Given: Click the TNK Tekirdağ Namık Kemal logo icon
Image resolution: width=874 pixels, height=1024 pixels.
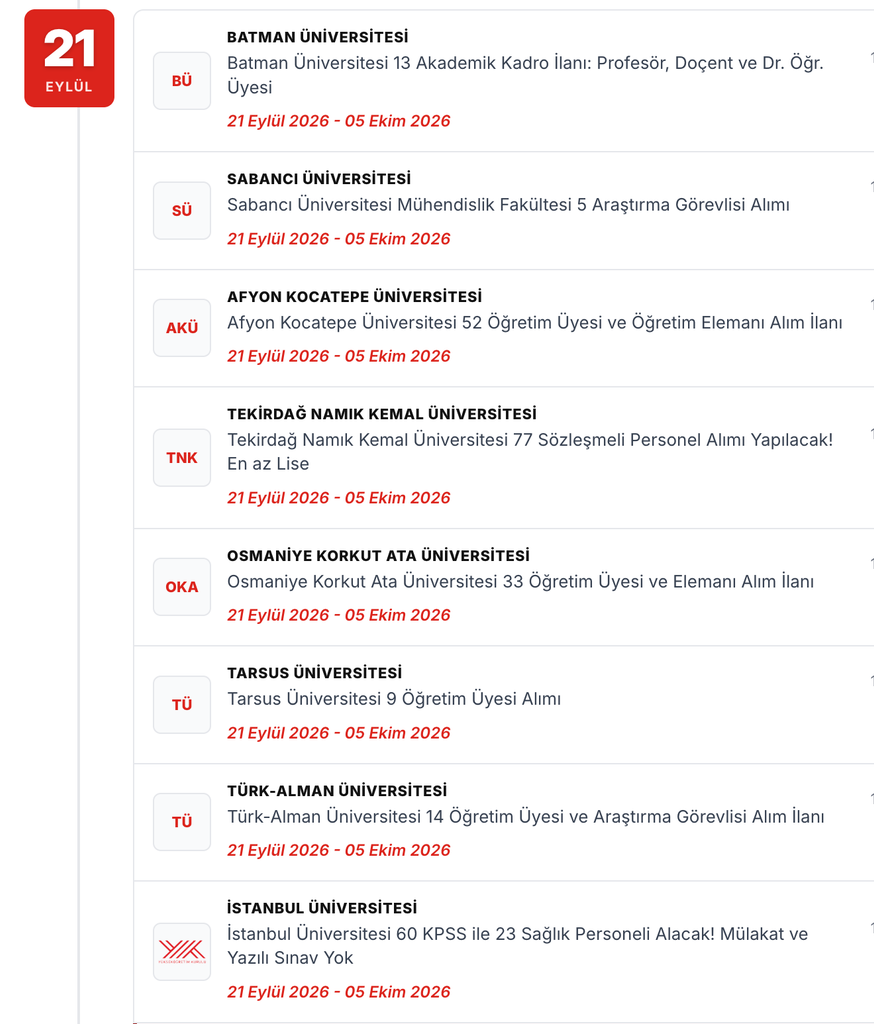Looking at the screenshot, I should tap(182, 458).
